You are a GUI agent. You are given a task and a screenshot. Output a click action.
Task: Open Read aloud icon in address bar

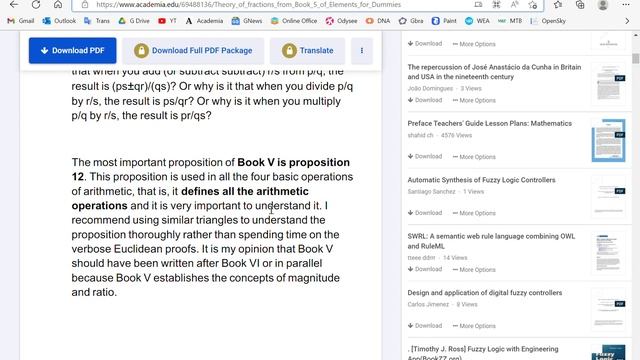point(514,4)
